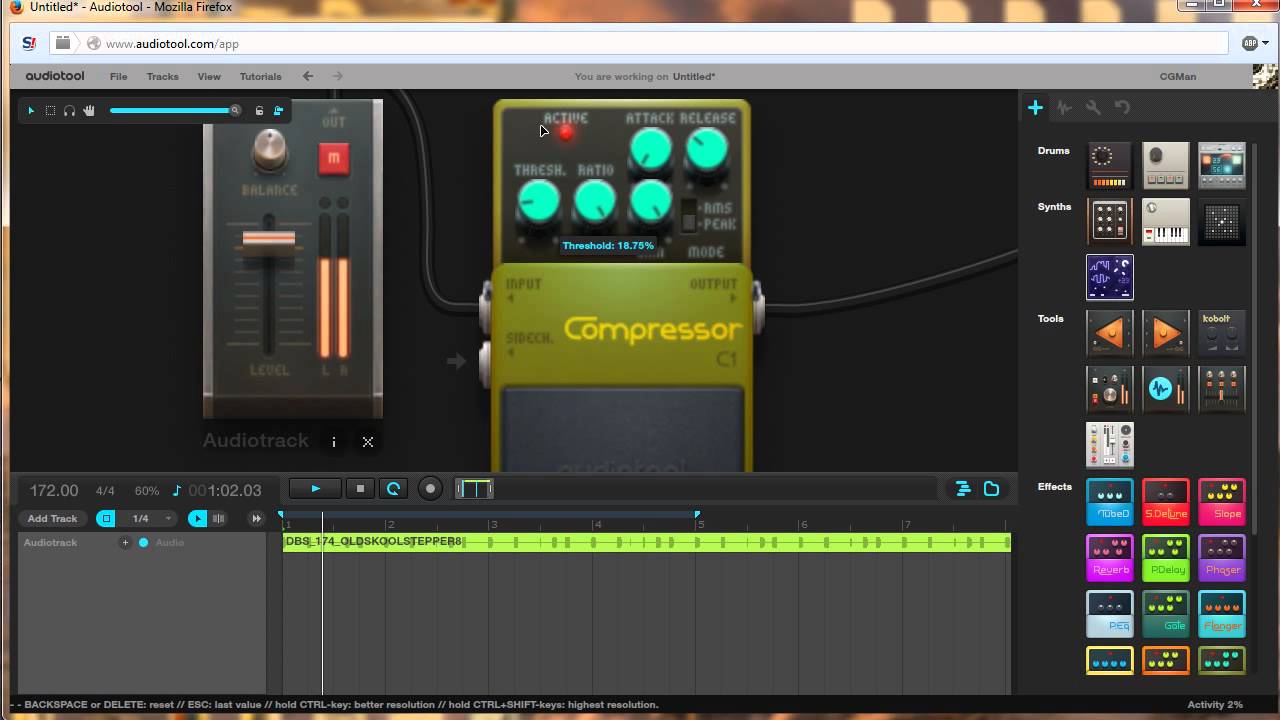Toggle the RMS/Peak mode switch
This screenshot has width=1280, height=720.
coord(689,215)
